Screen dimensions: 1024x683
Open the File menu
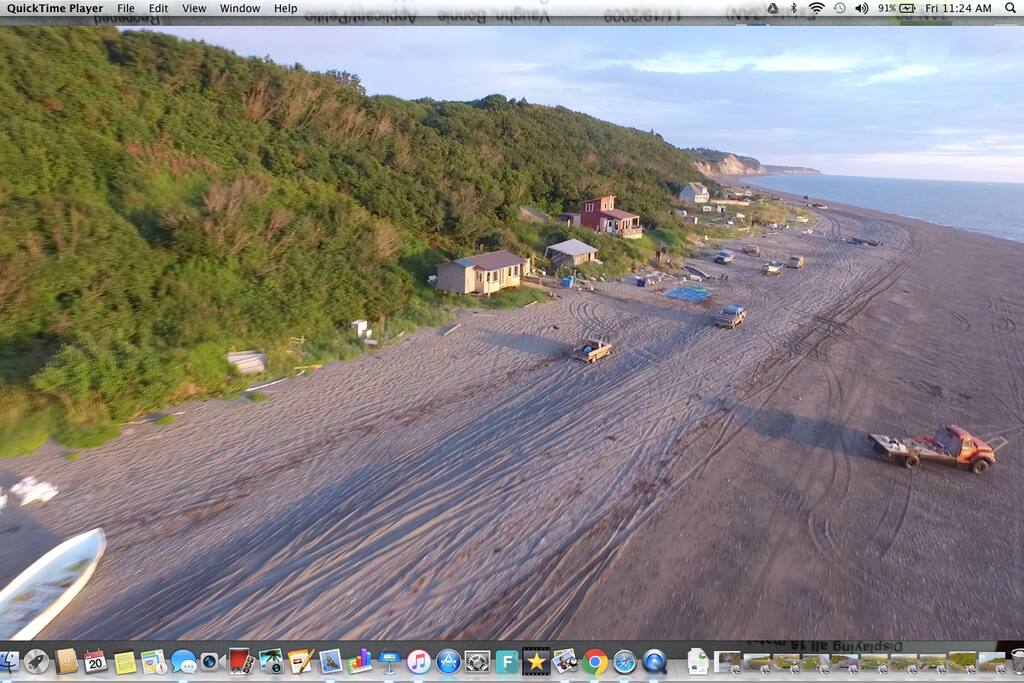click(125, 8)
